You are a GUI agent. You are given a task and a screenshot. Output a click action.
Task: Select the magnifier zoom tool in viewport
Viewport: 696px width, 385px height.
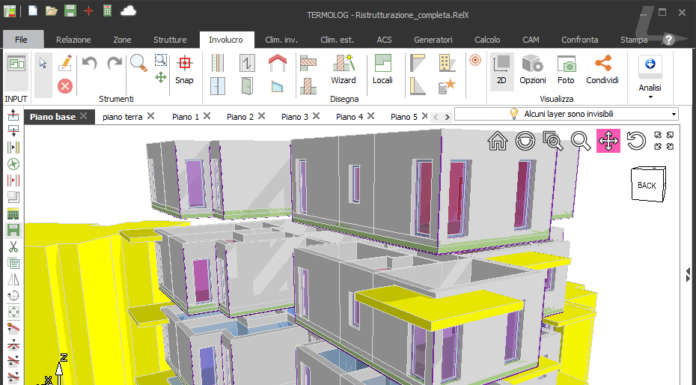581,141
